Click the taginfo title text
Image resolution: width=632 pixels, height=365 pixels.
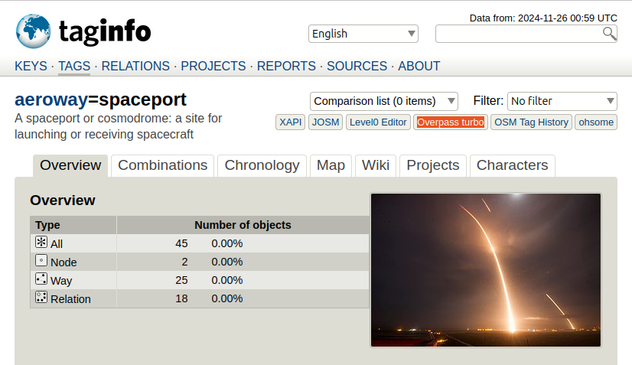[x=105, y=31]
